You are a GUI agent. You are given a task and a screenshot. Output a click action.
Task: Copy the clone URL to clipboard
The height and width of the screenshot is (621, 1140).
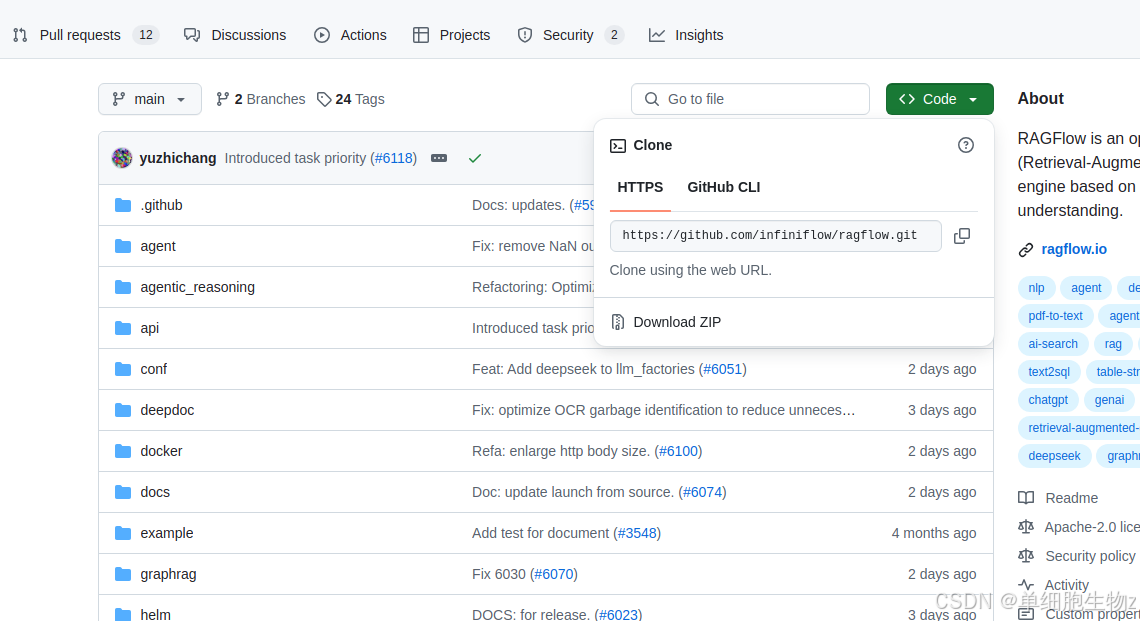pos(962,236)
